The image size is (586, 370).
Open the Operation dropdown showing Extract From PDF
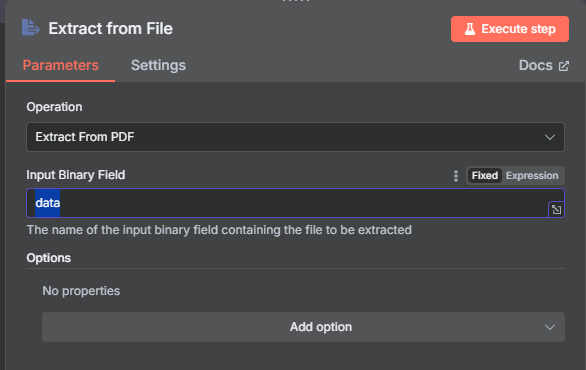point(295,137)
